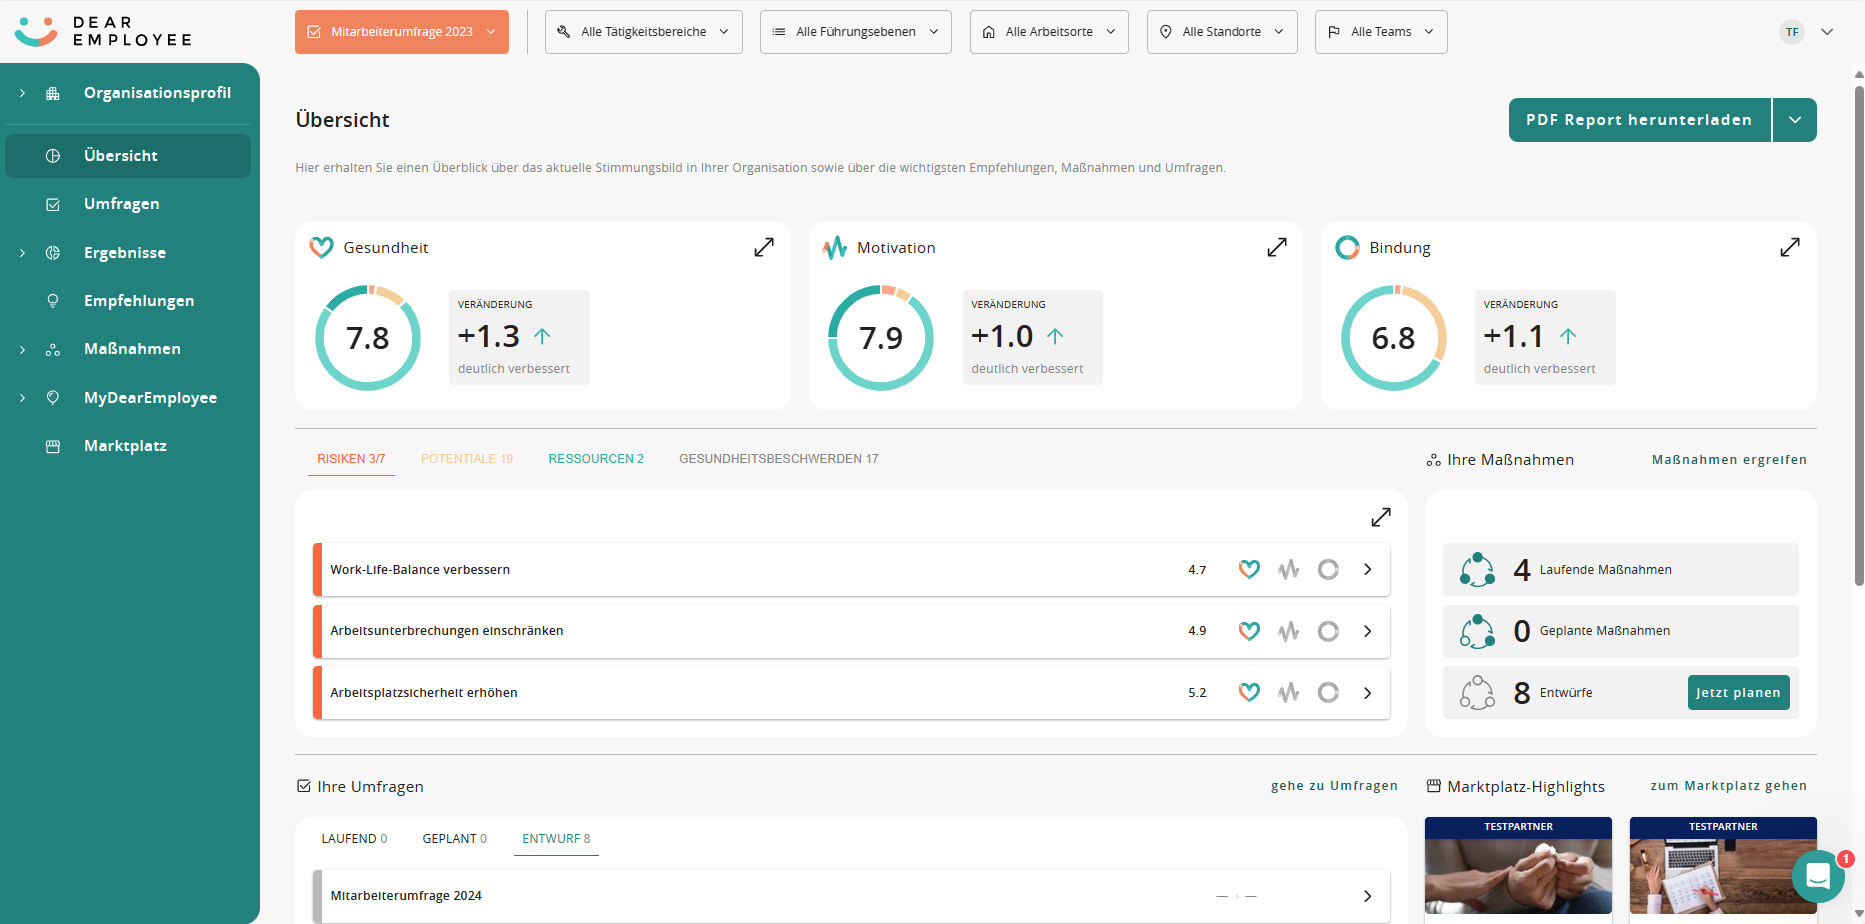
Task: Click the Marktplatz shop icon in sidebar
Action: (x=53, y=446)
